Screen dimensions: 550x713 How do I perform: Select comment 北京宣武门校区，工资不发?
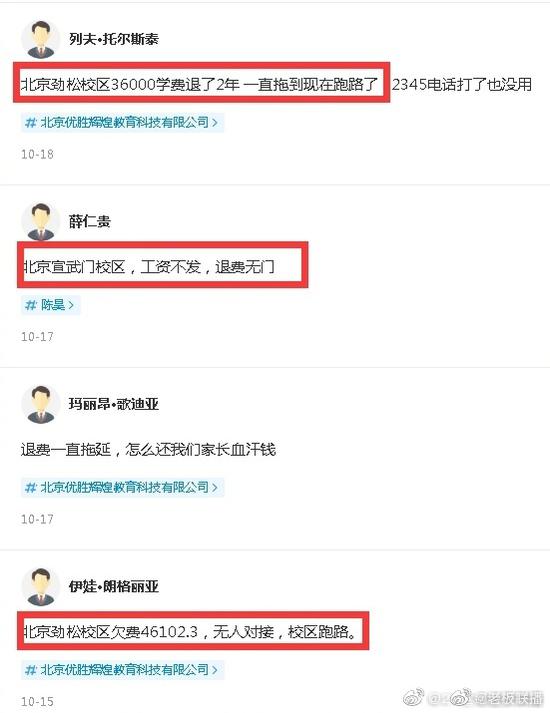149,267
